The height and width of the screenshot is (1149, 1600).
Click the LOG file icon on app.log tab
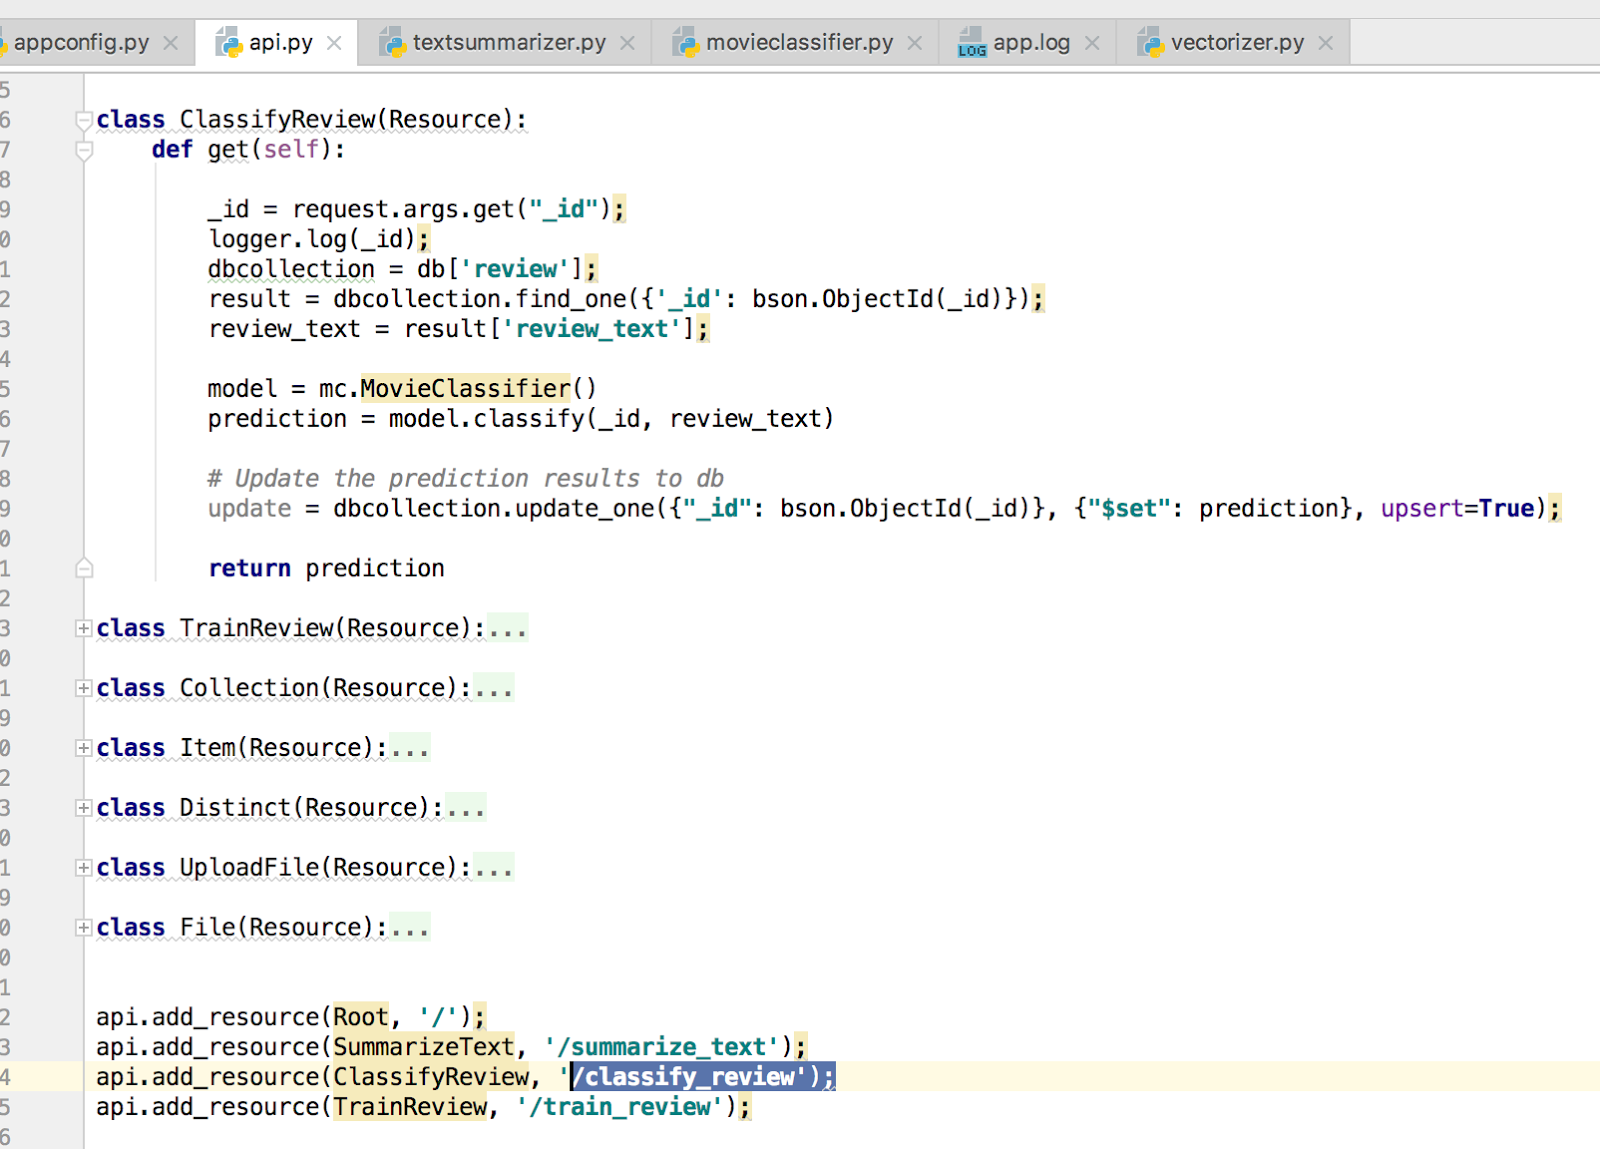coord(971,43)
